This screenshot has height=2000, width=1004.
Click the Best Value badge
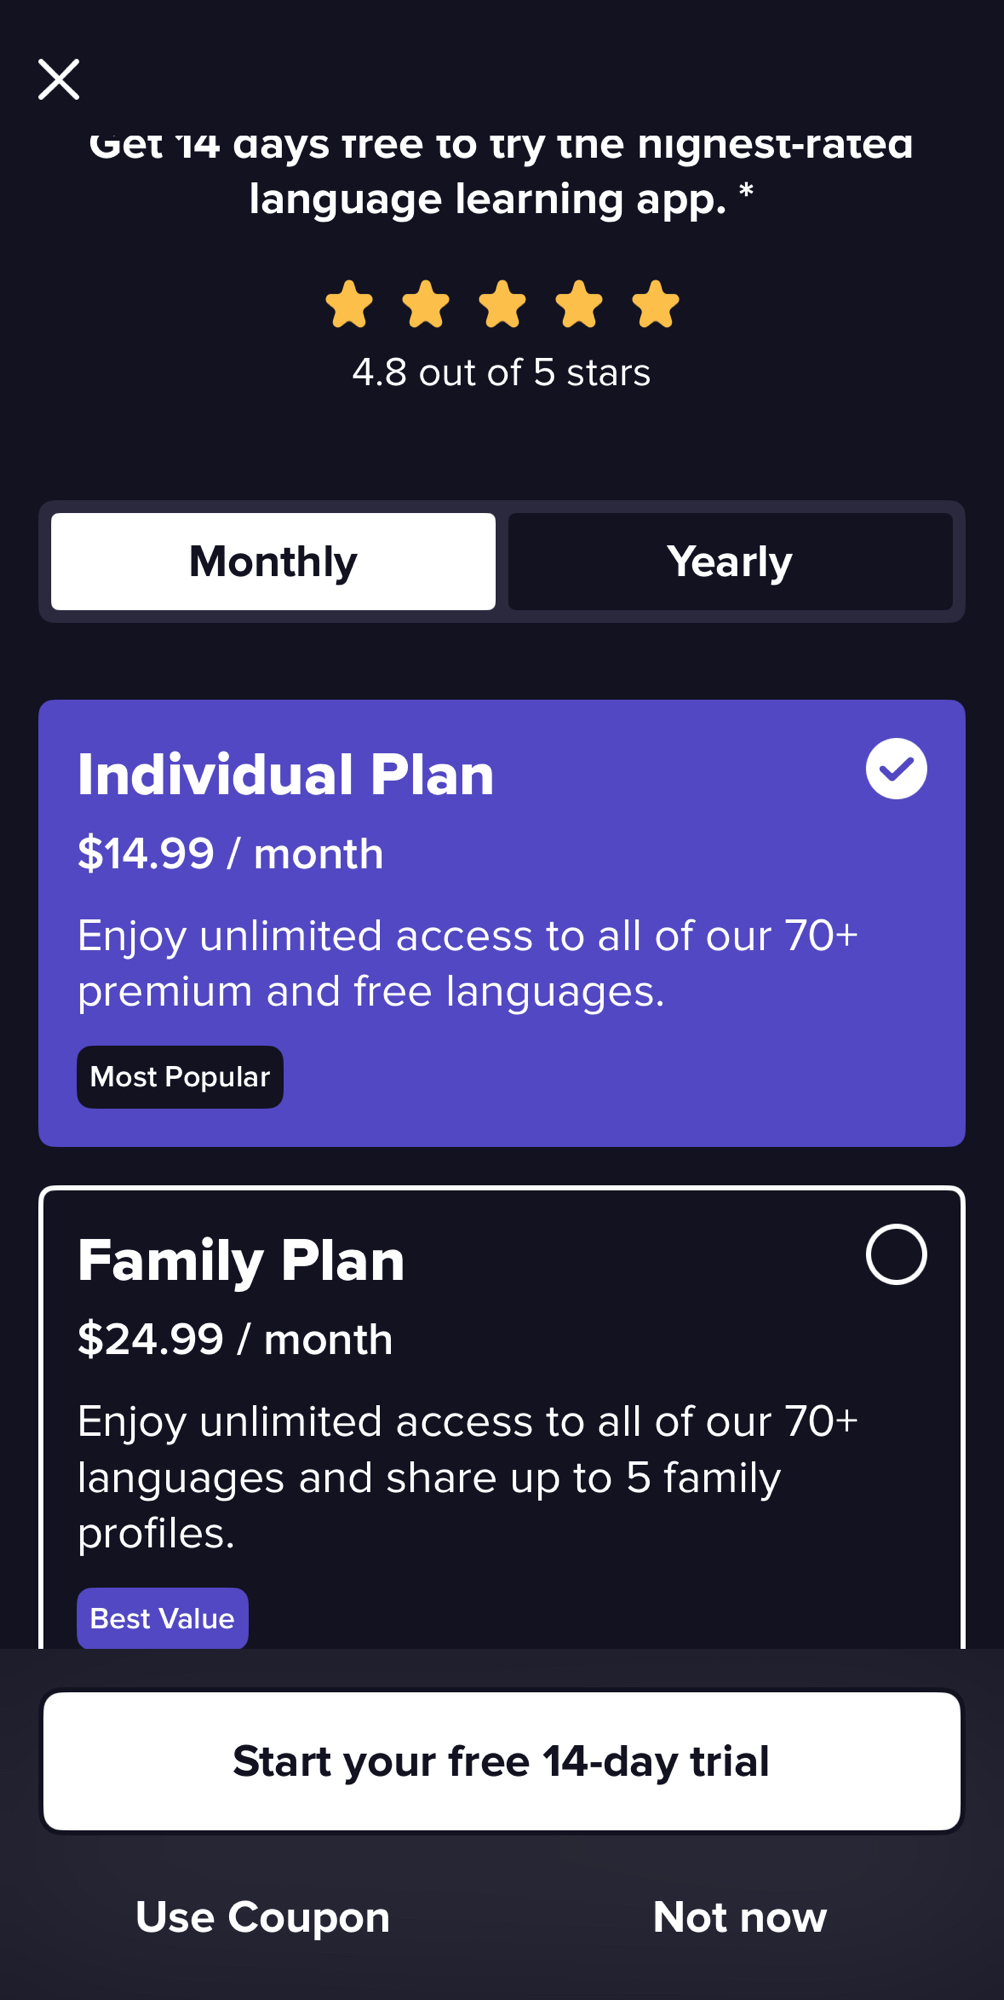tap(162, 1618)
